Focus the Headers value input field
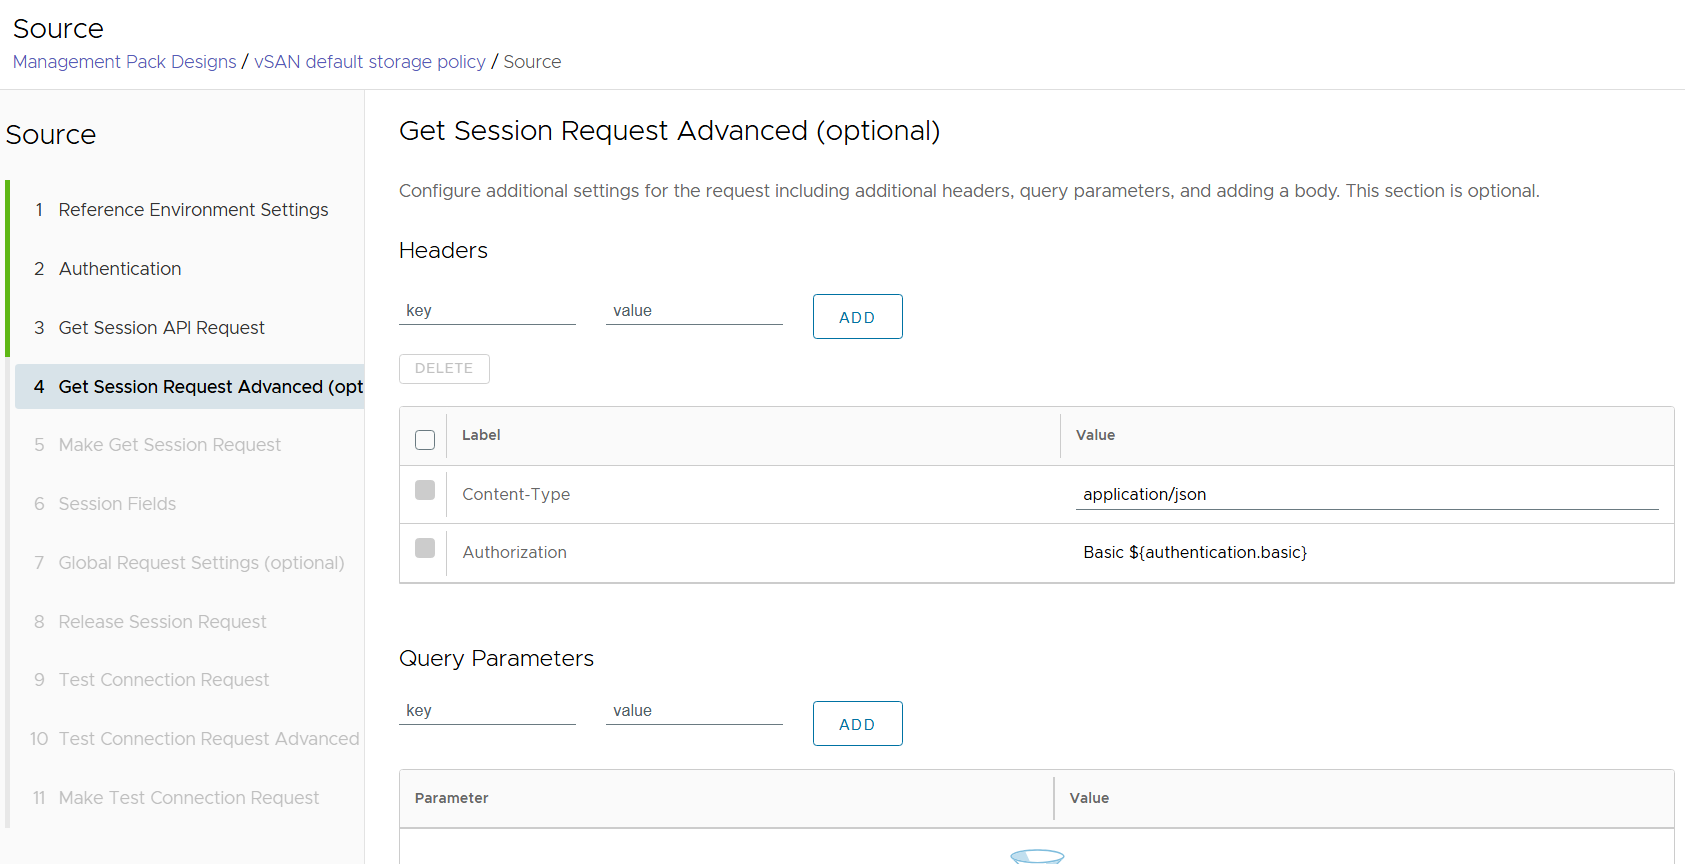 click(x=694, y=311)
